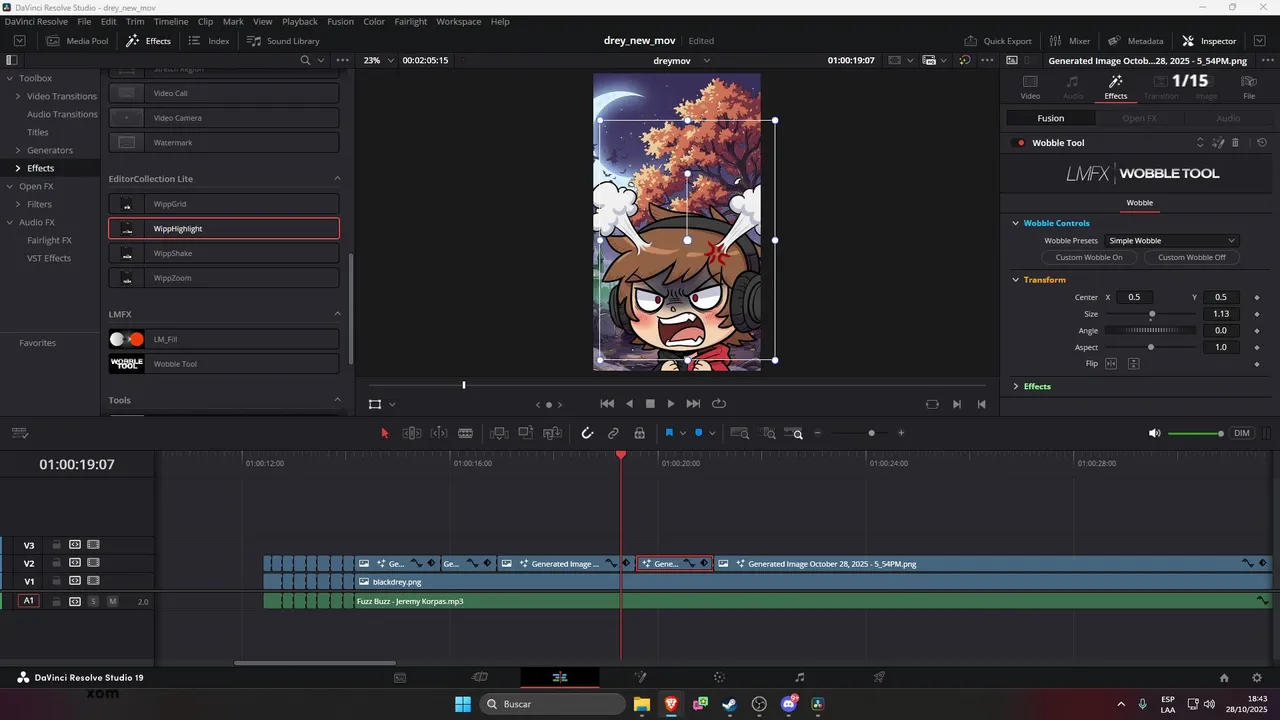Select the Wobble Tool effect in list
The height and width of the screenshot is (720, 1280).
click(x=224, y=364)
